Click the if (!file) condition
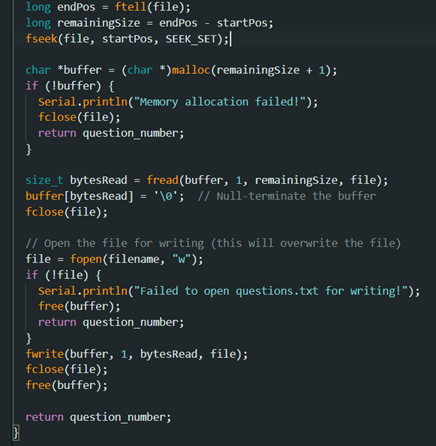 pos(63,275)
